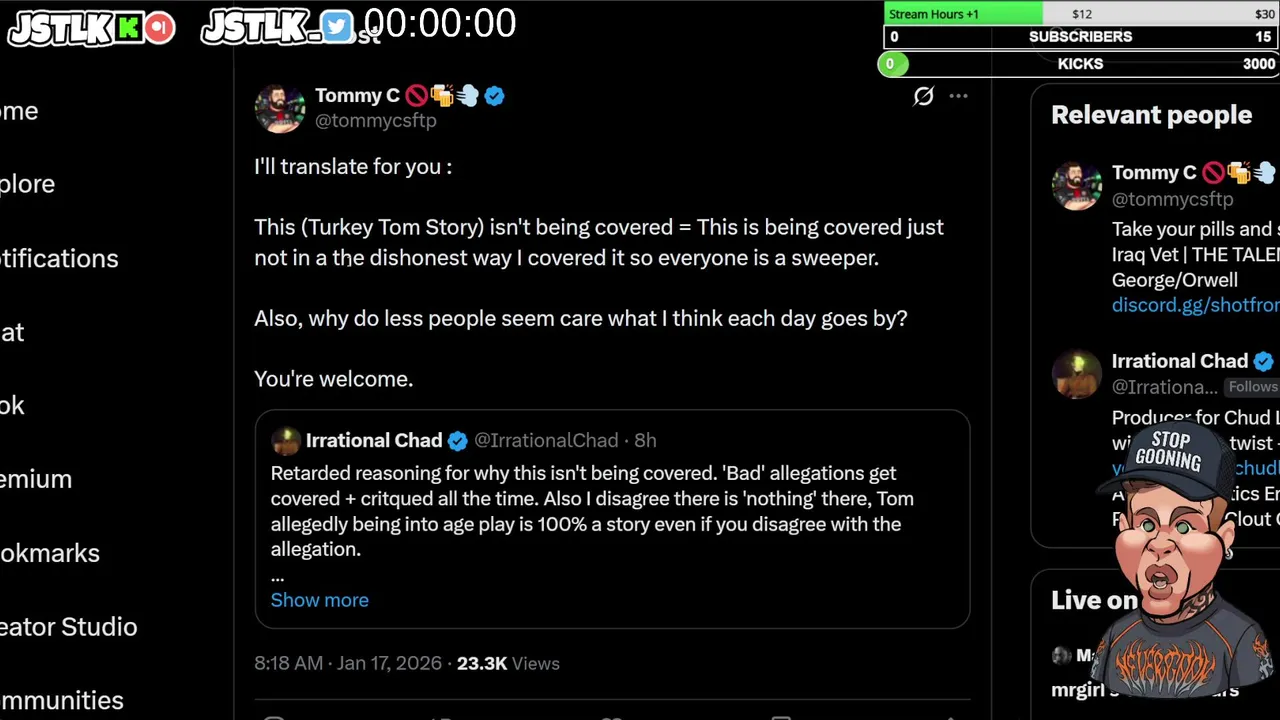Click Tommy C's blue verified badge in post header

coord(494,96)
